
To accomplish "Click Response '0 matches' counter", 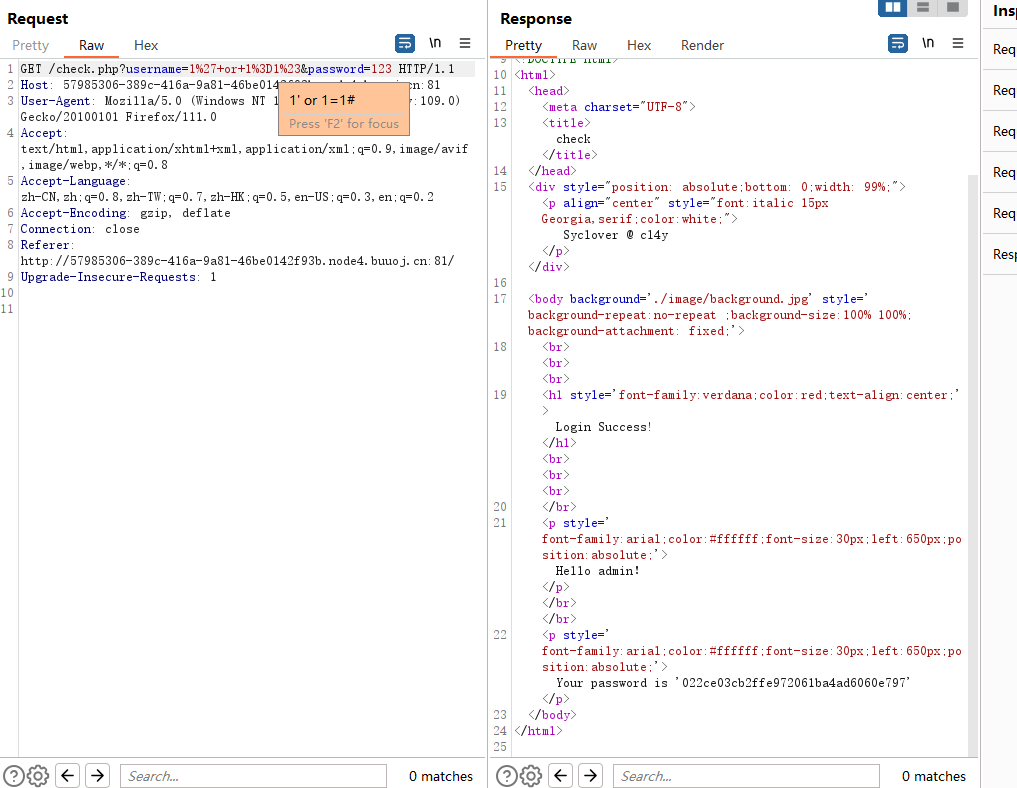I will (x=933, y=776).
